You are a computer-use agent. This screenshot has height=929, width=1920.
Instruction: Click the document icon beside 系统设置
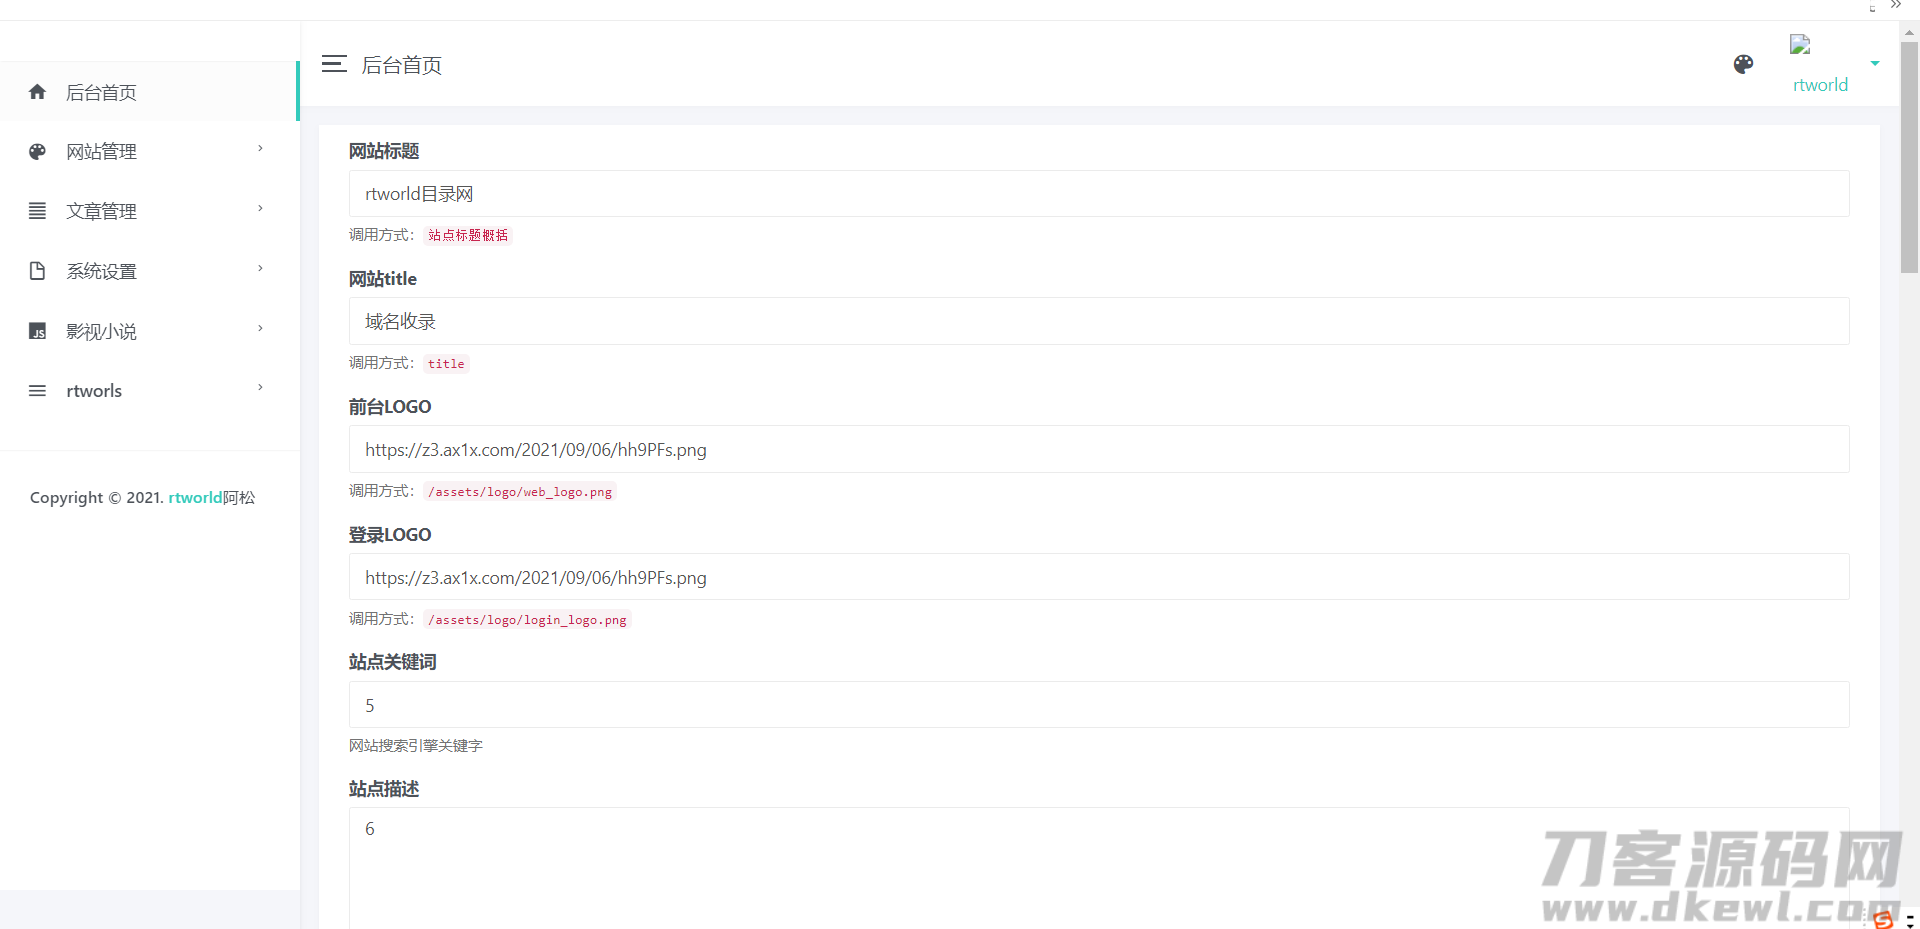tap(38, 271)
